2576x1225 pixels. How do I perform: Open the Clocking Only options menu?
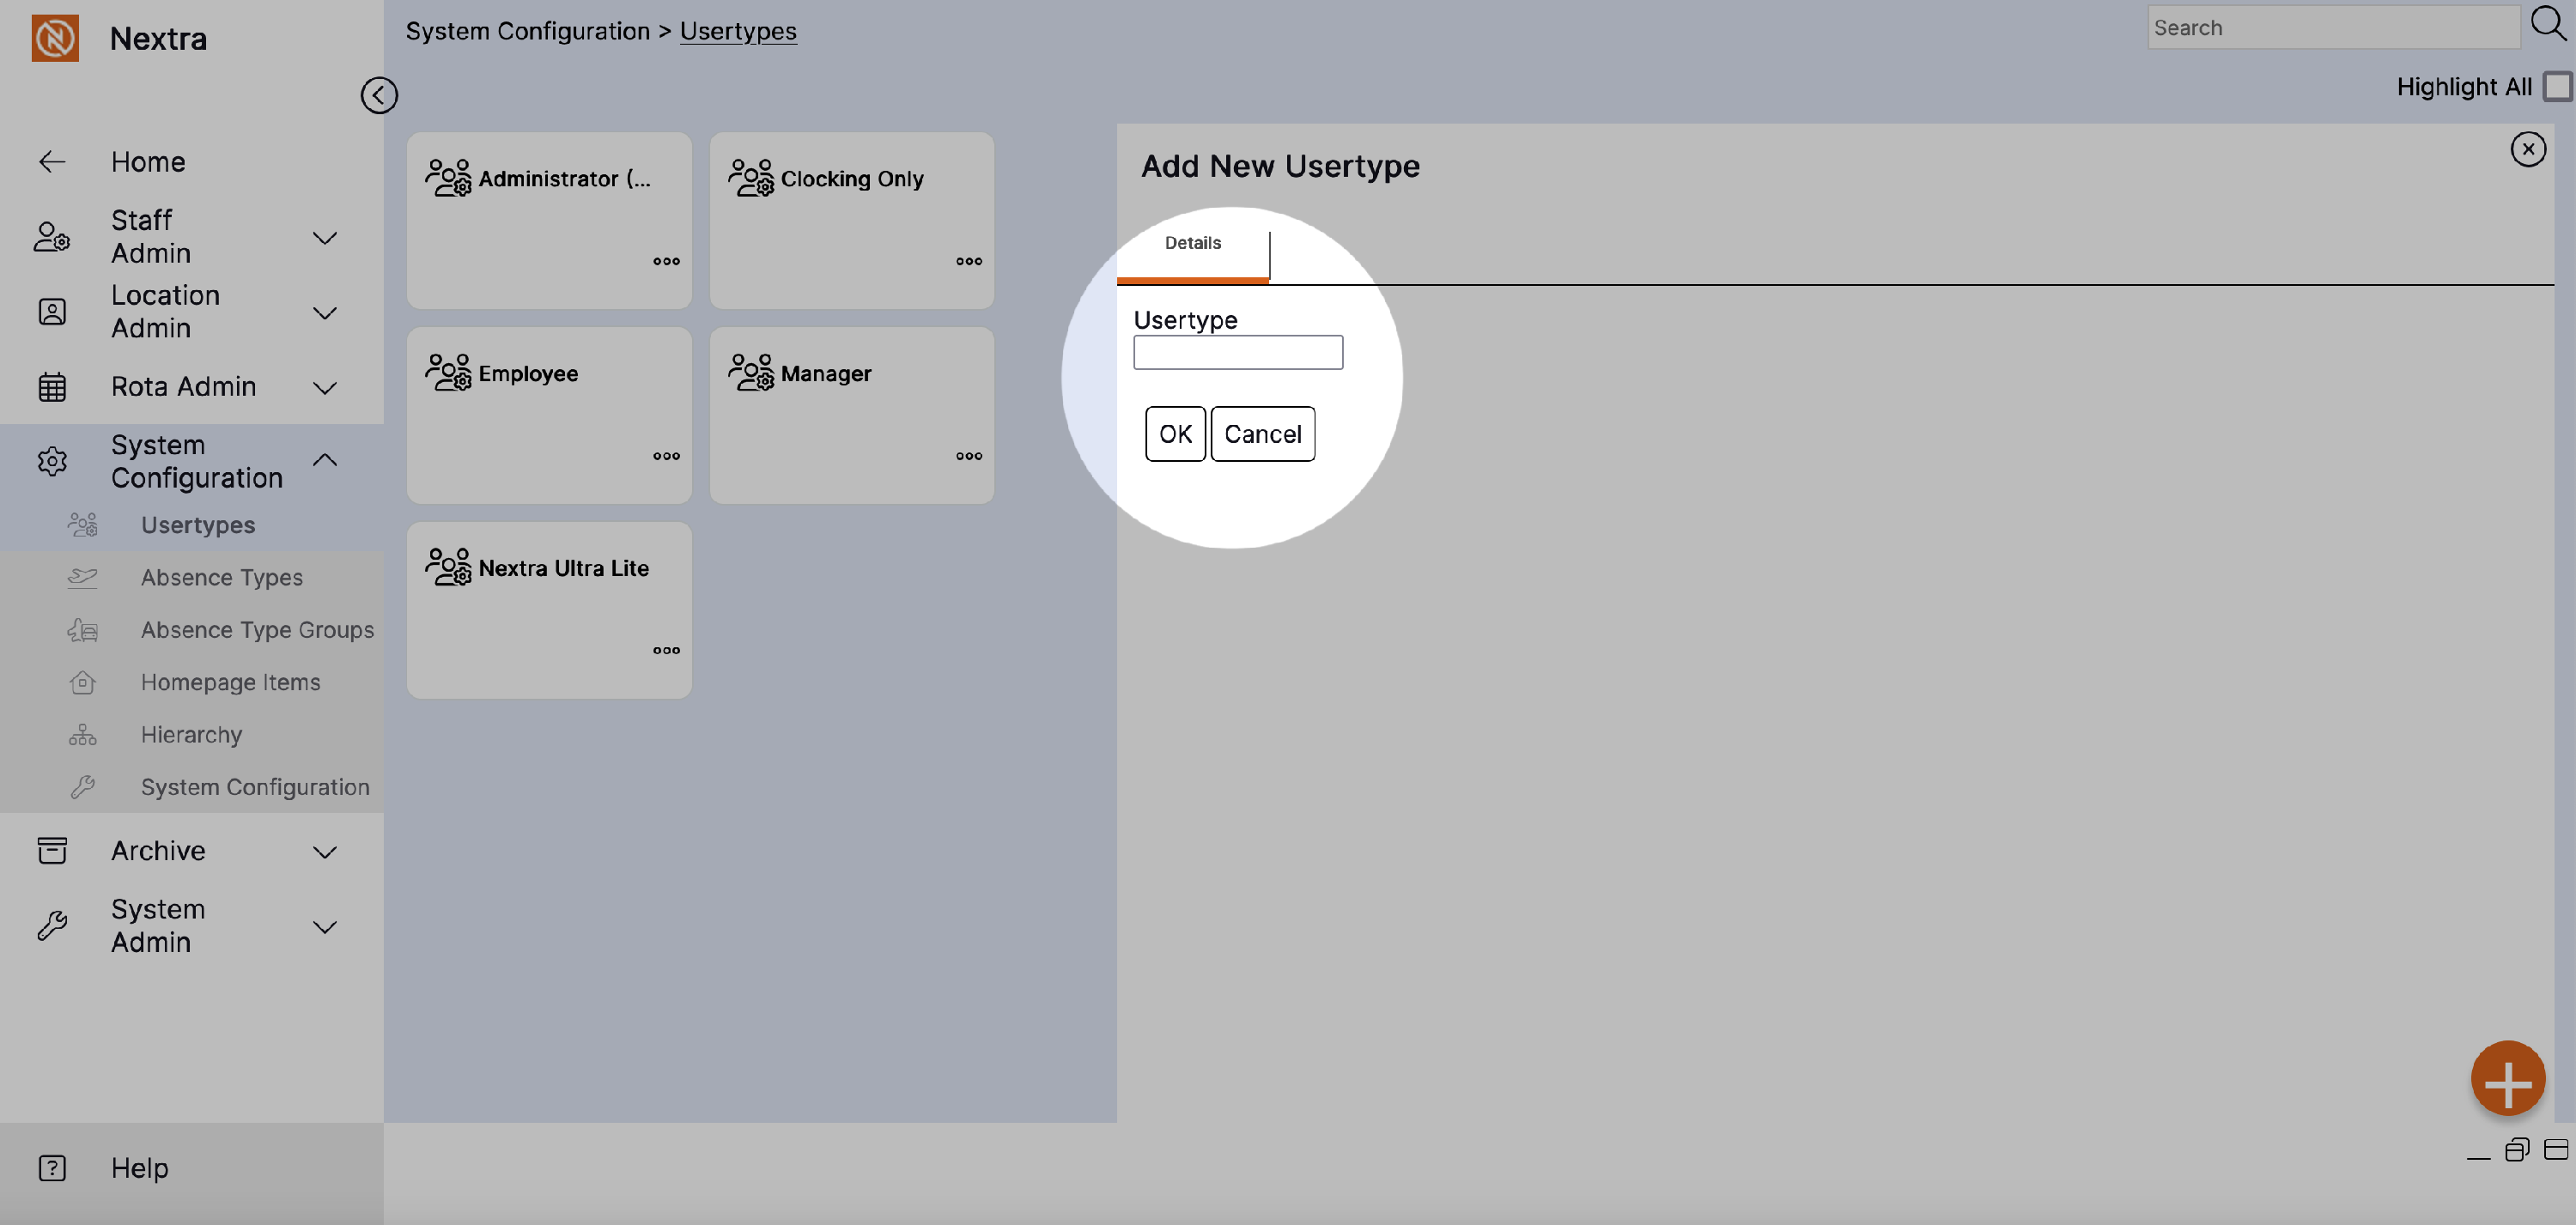(x=968, y=261)
